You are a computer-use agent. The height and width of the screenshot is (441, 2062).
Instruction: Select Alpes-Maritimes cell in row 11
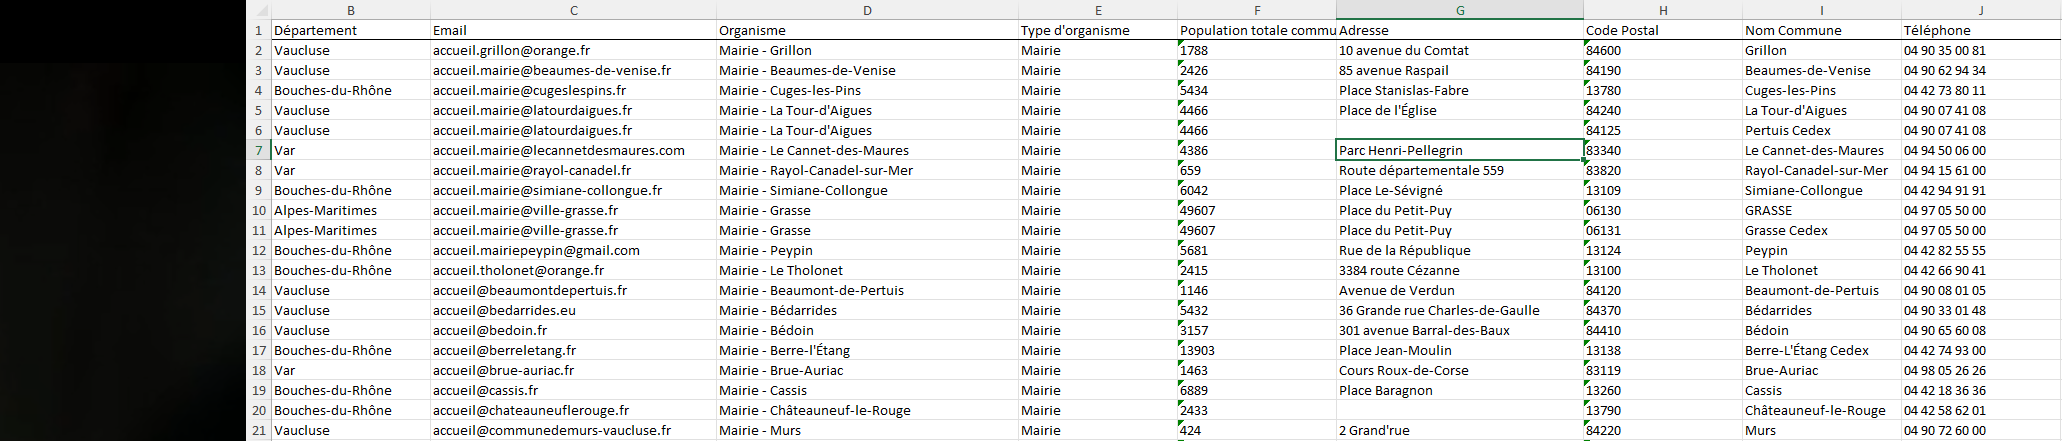351,230
